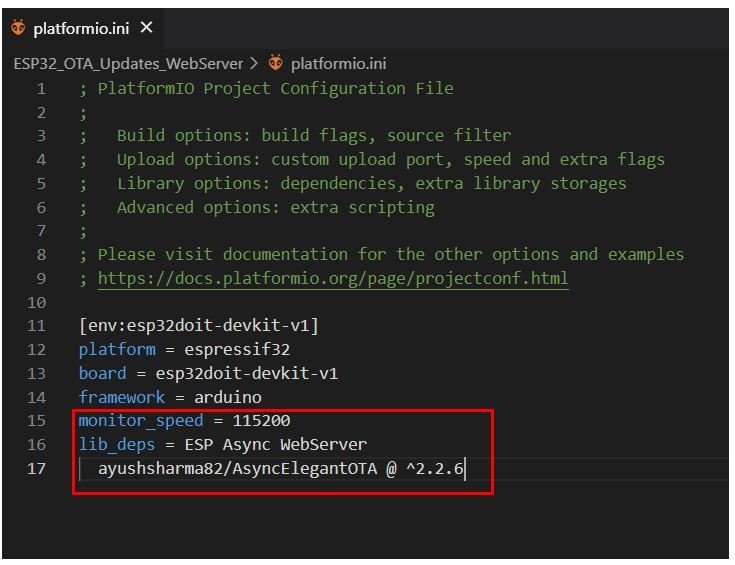Click the ESP Async WebServer library value
Viewport: 735px width, 565px height.
point(276,444)
